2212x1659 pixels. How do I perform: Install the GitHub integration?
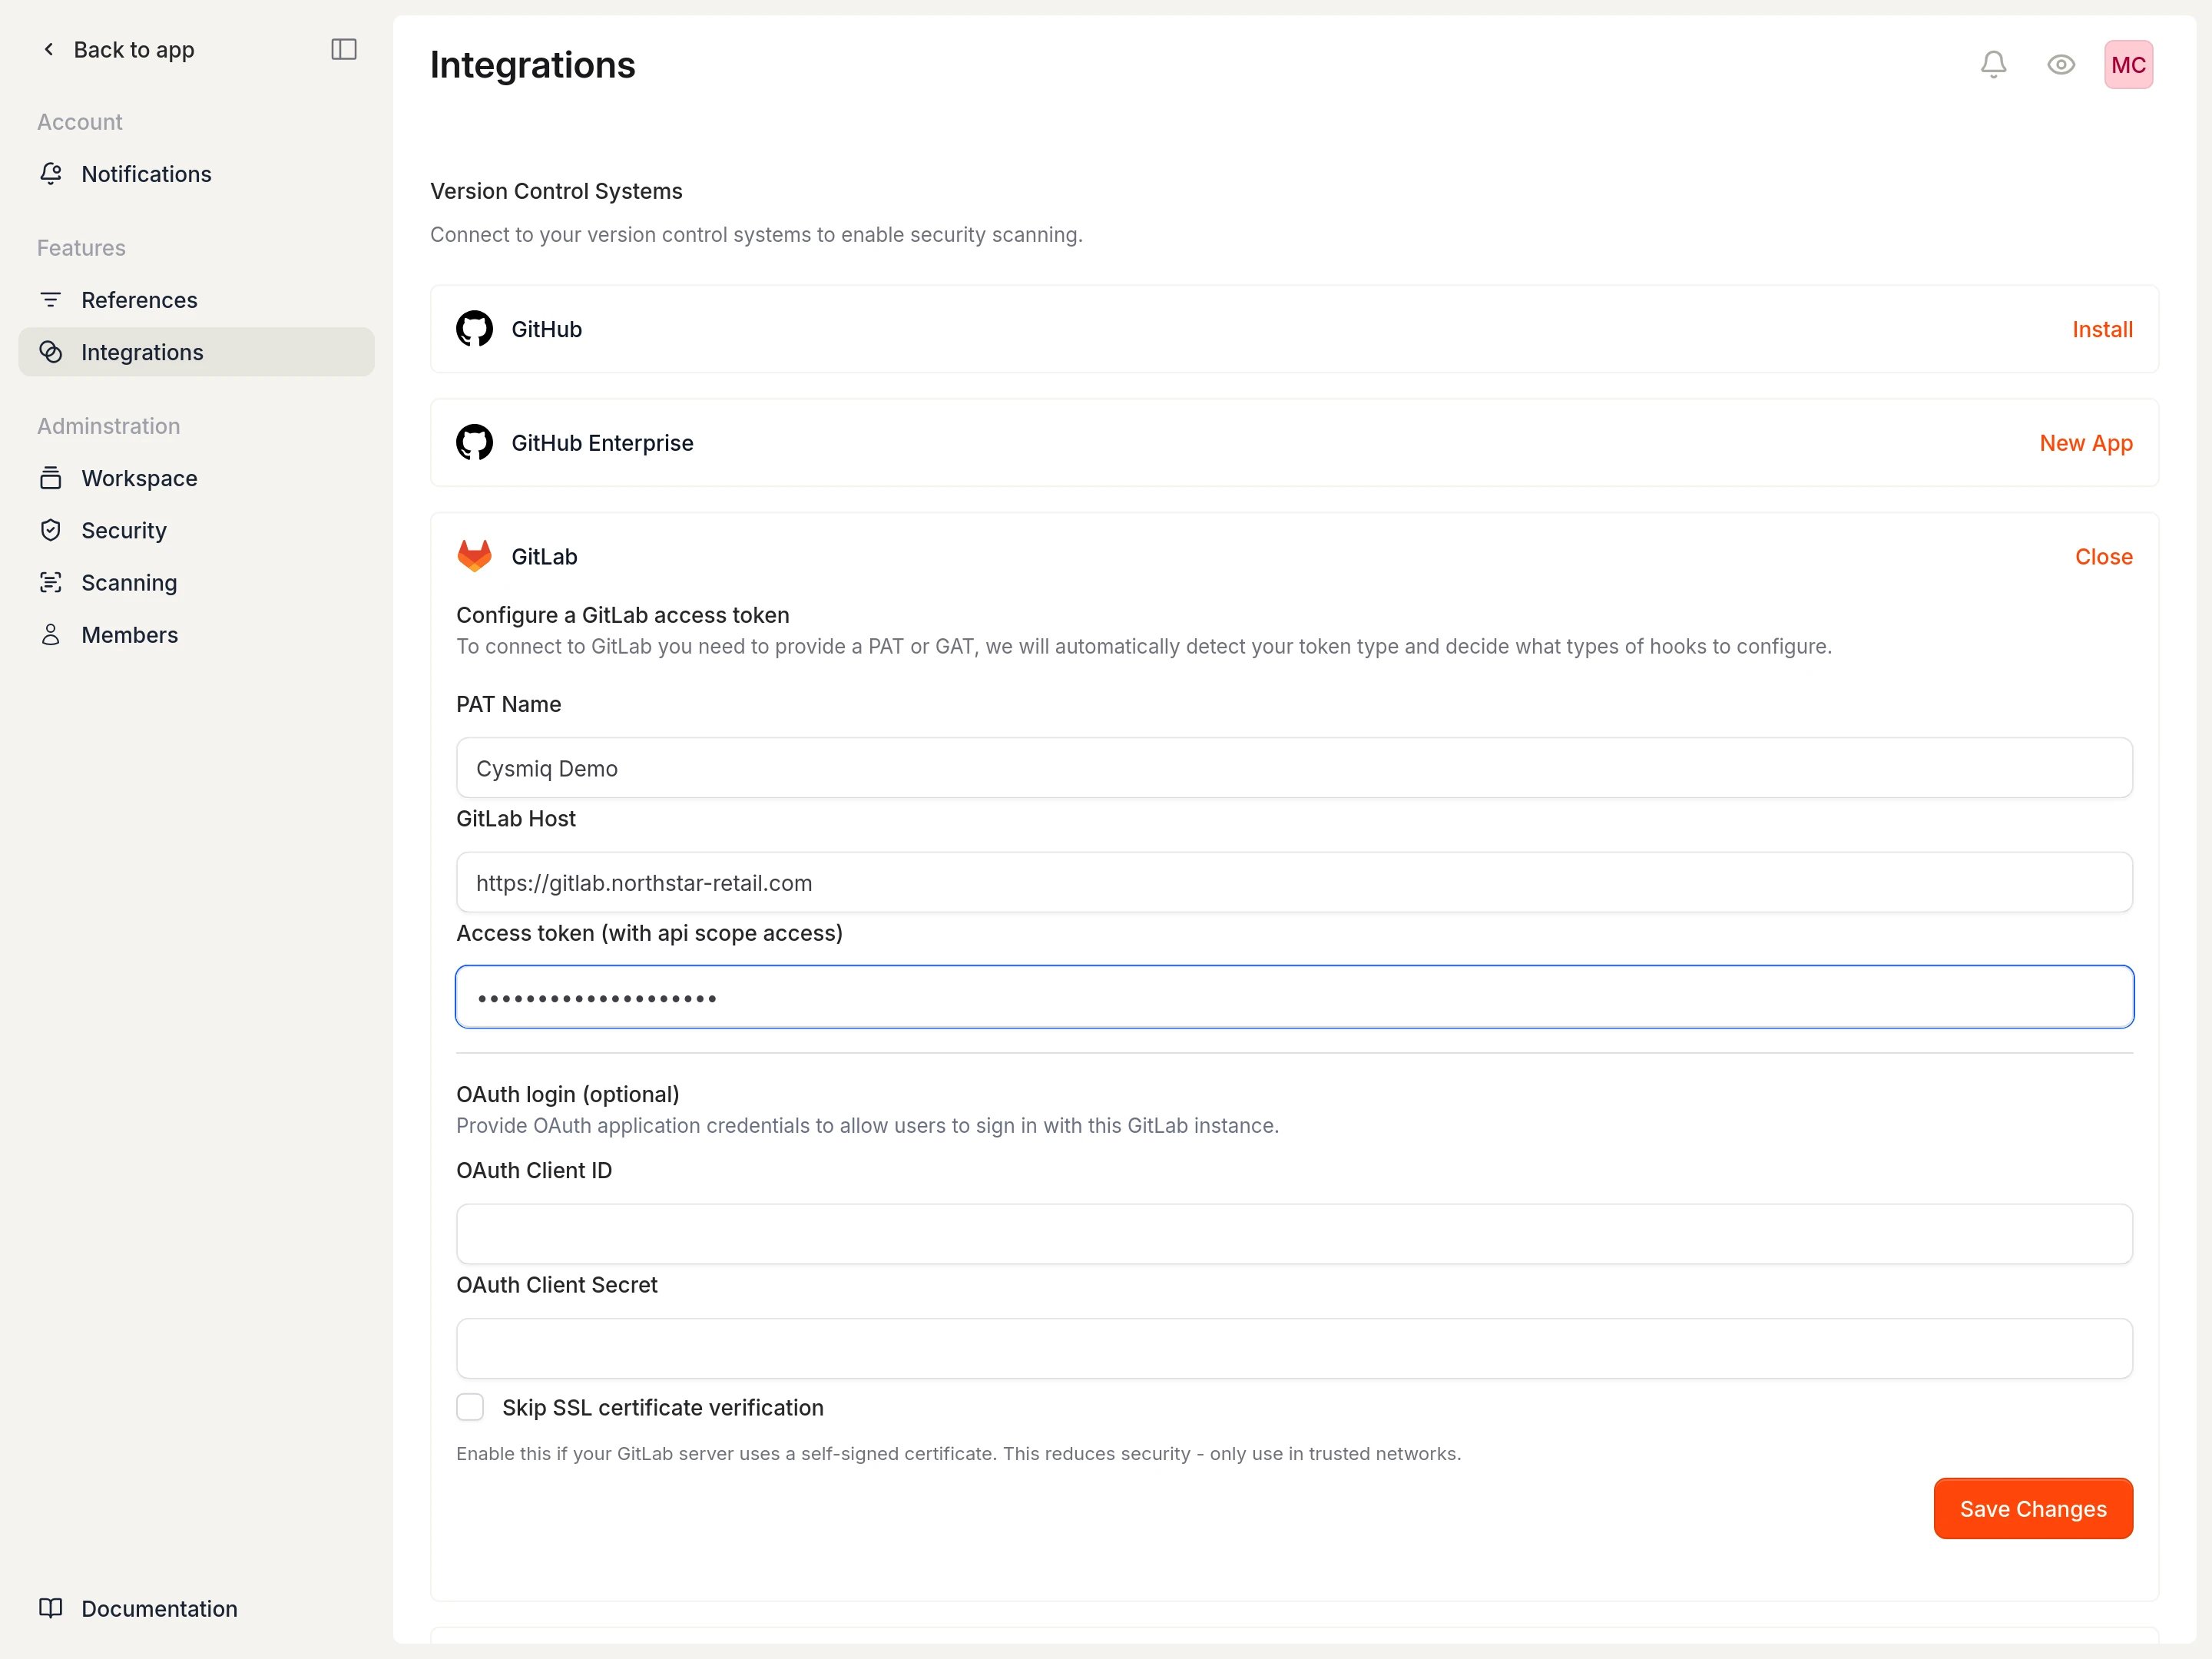[2102, 329]
